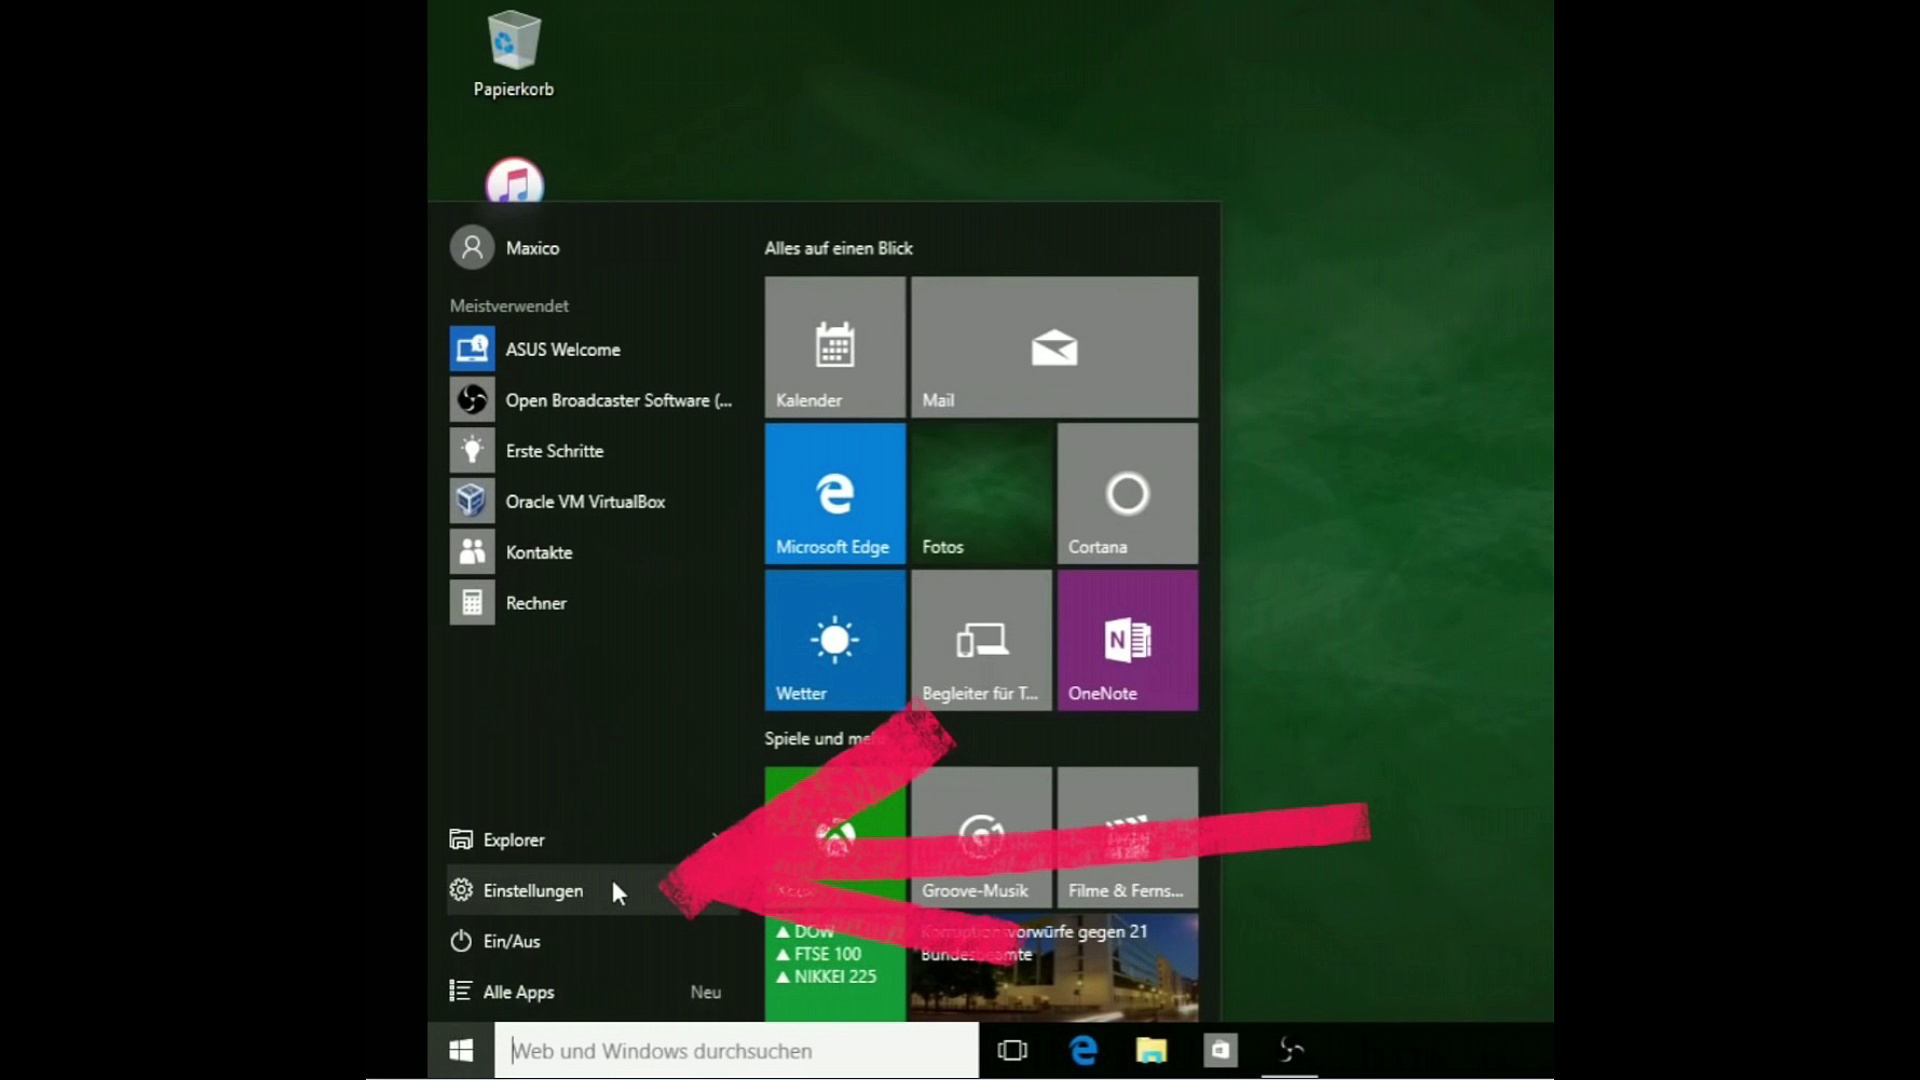
Task: Open the Ein/Aus power options
Action: point(510,941)
